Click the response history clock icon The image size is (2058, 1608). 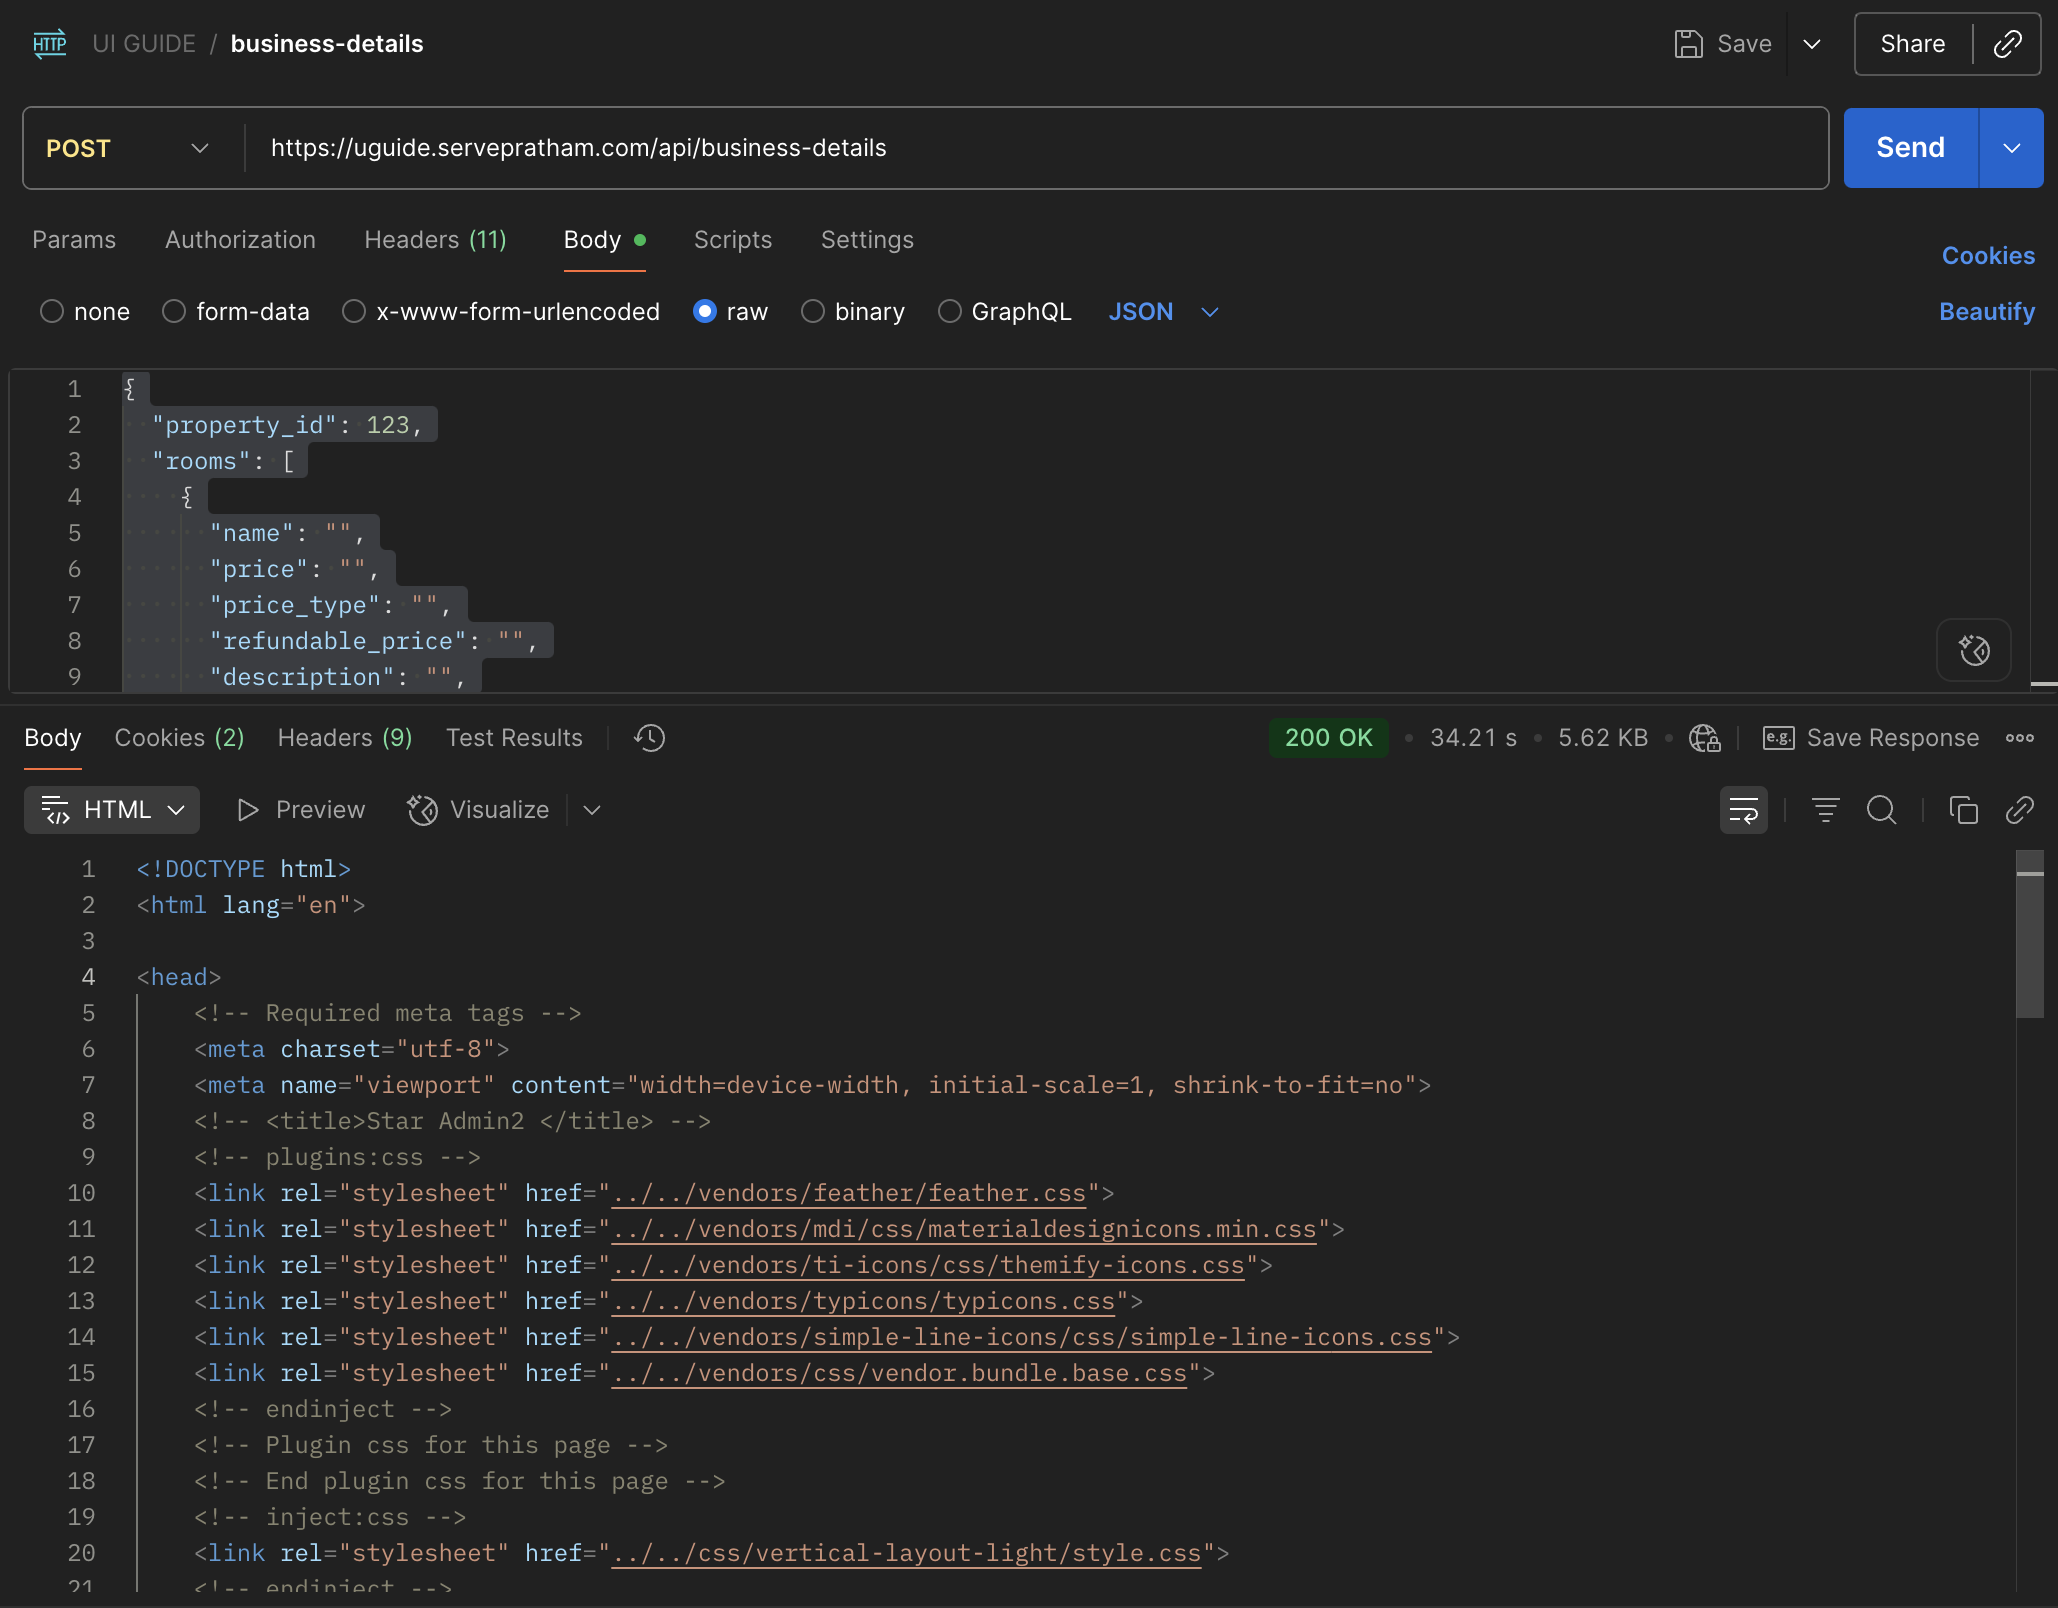pos(649,738)
